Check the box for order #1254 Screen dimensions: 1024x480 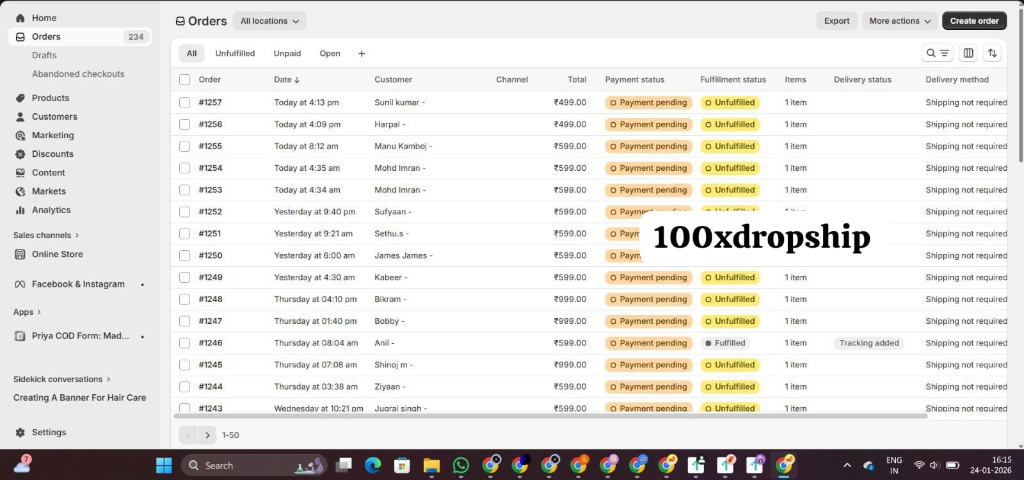(185, 168)
